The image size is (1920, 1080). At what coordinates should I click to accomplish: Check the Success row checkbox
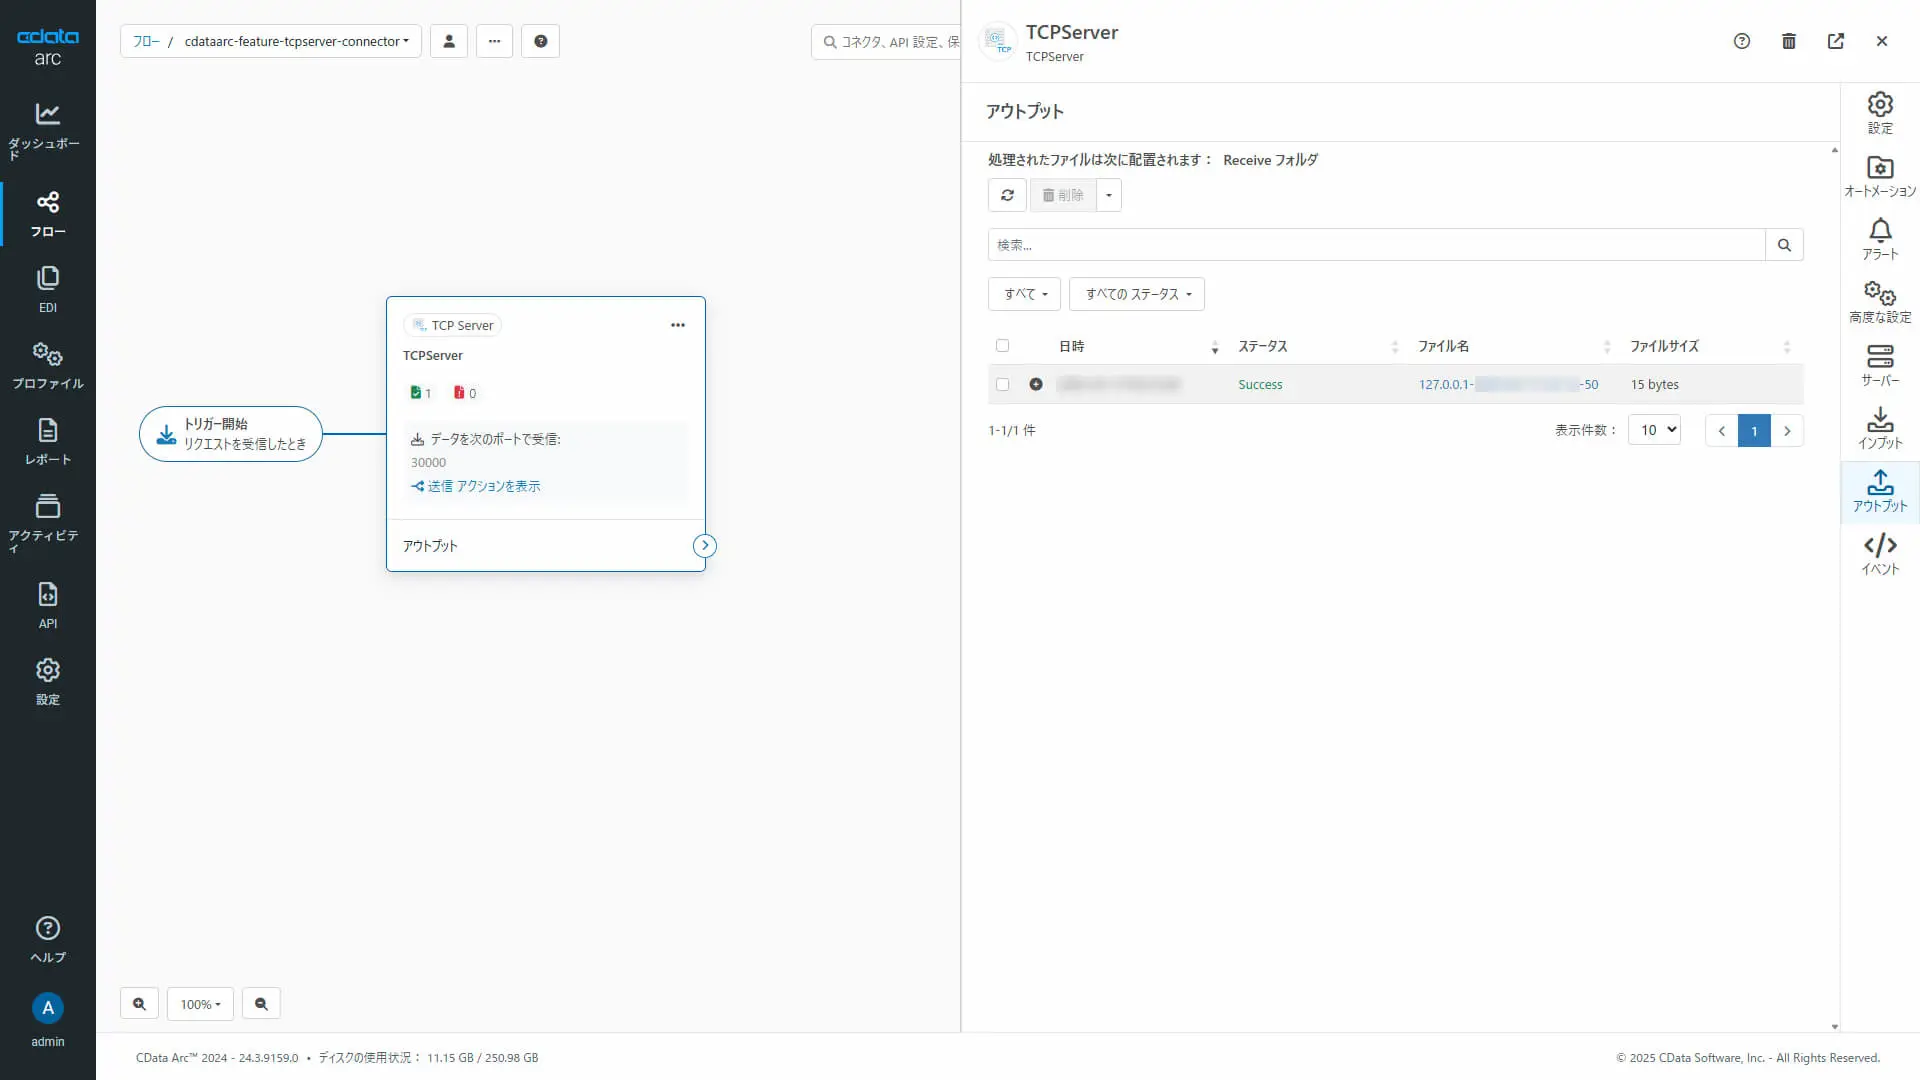coord(1002,384)
